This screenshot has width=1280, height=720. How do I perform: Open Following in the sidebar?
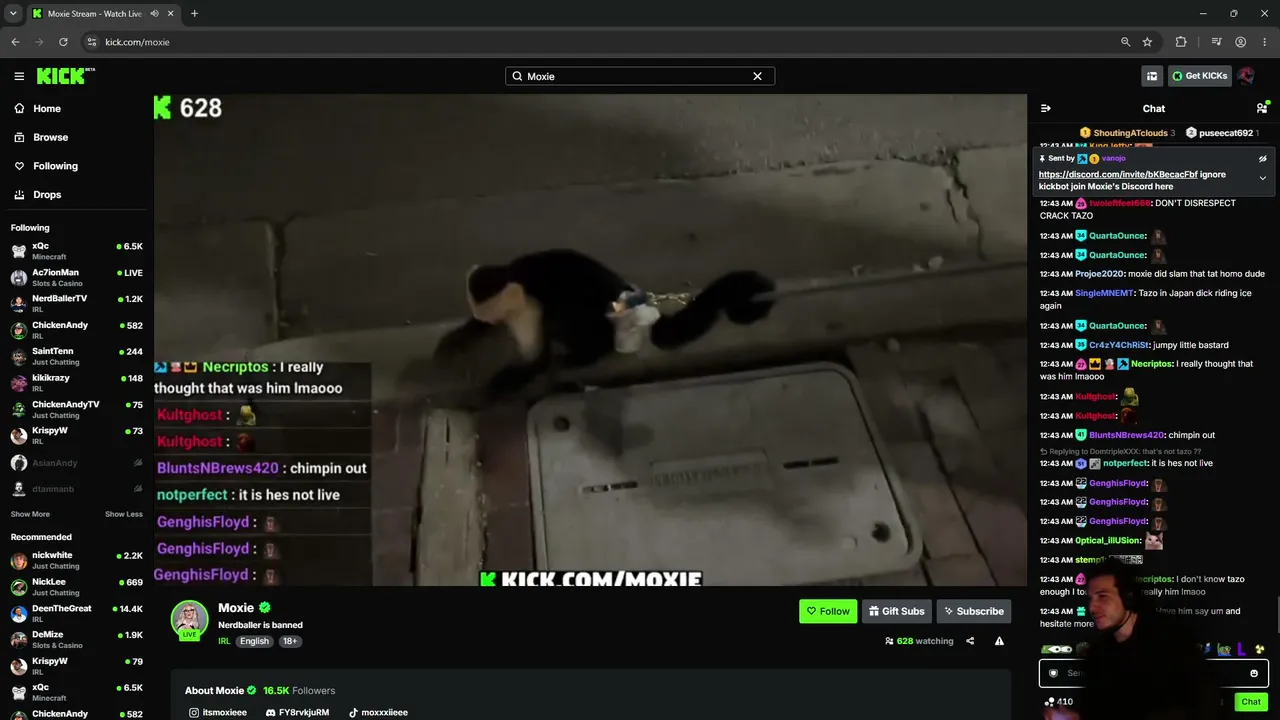[55, 166]
